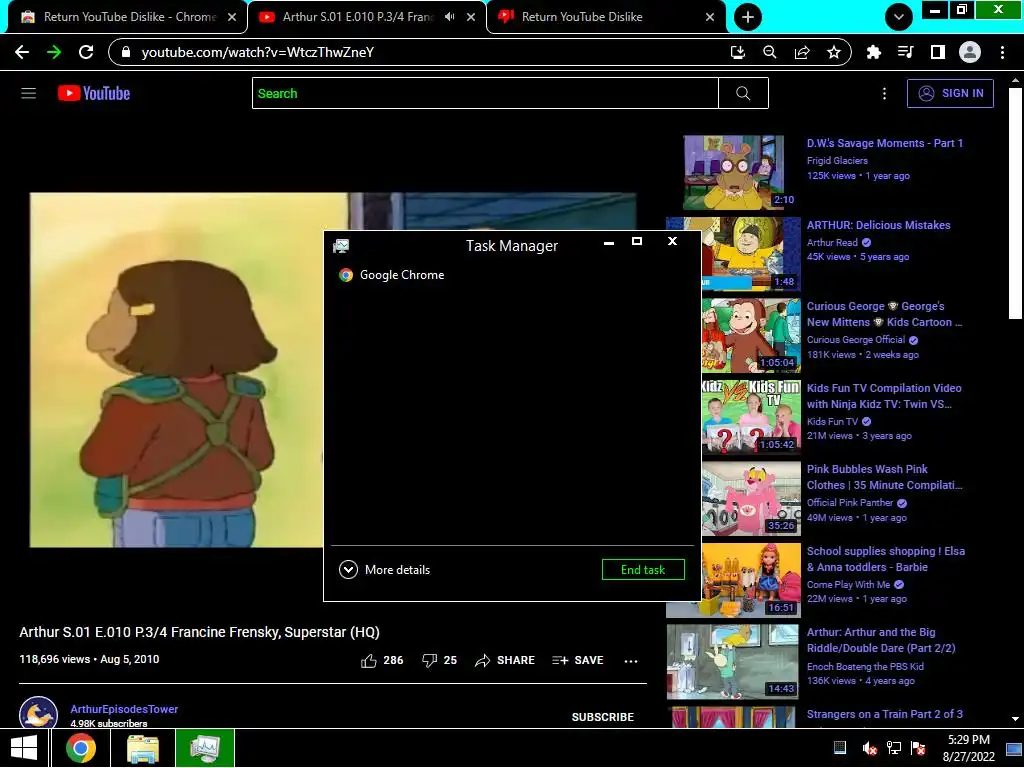This screenshot has height=768, width=1024.
Task: Open Arthur and the Big Riddle thumbnail
Action: point(732,662)
